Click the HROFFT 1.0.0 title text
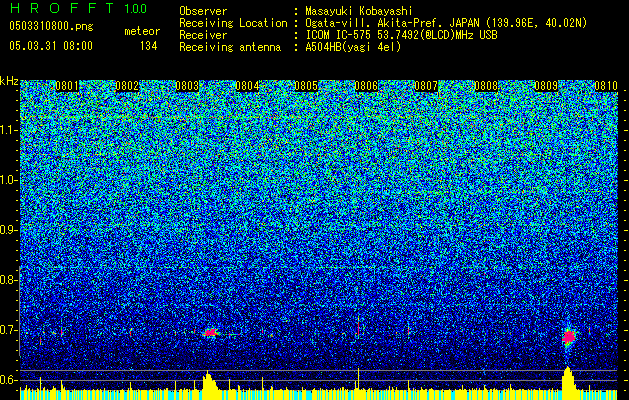The image size is (629, 400). [78, 8]
